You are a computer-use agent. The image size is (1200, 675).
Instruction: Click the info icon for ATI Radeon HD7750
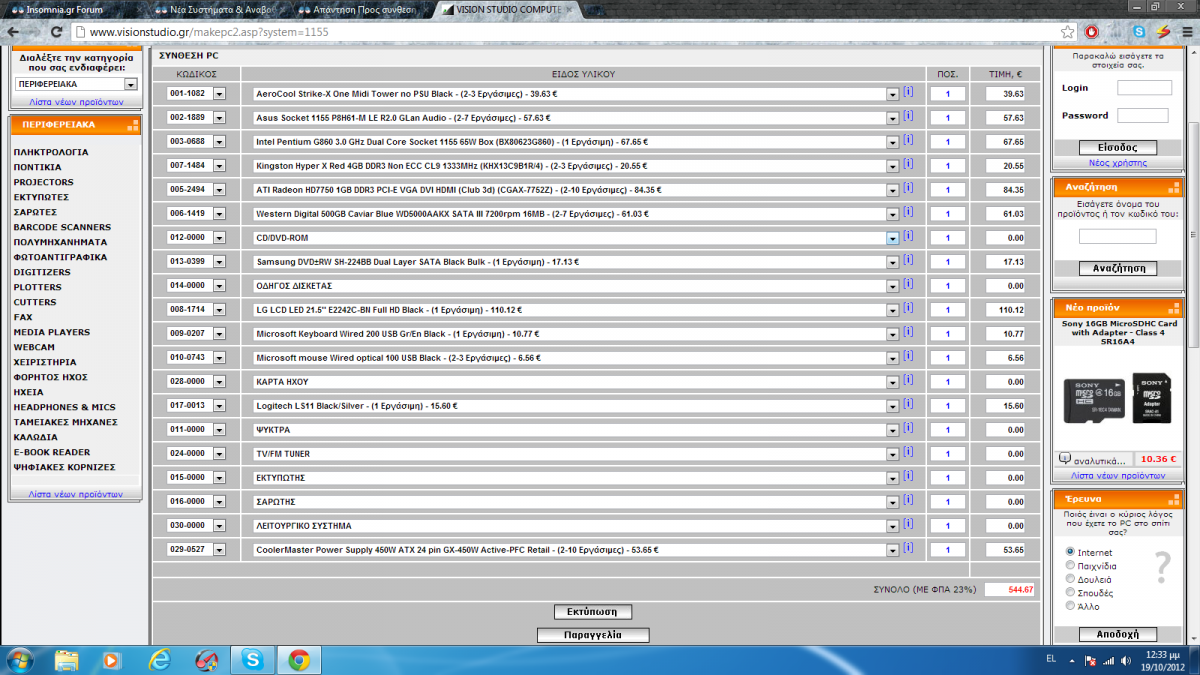click(x=908, y=188)
